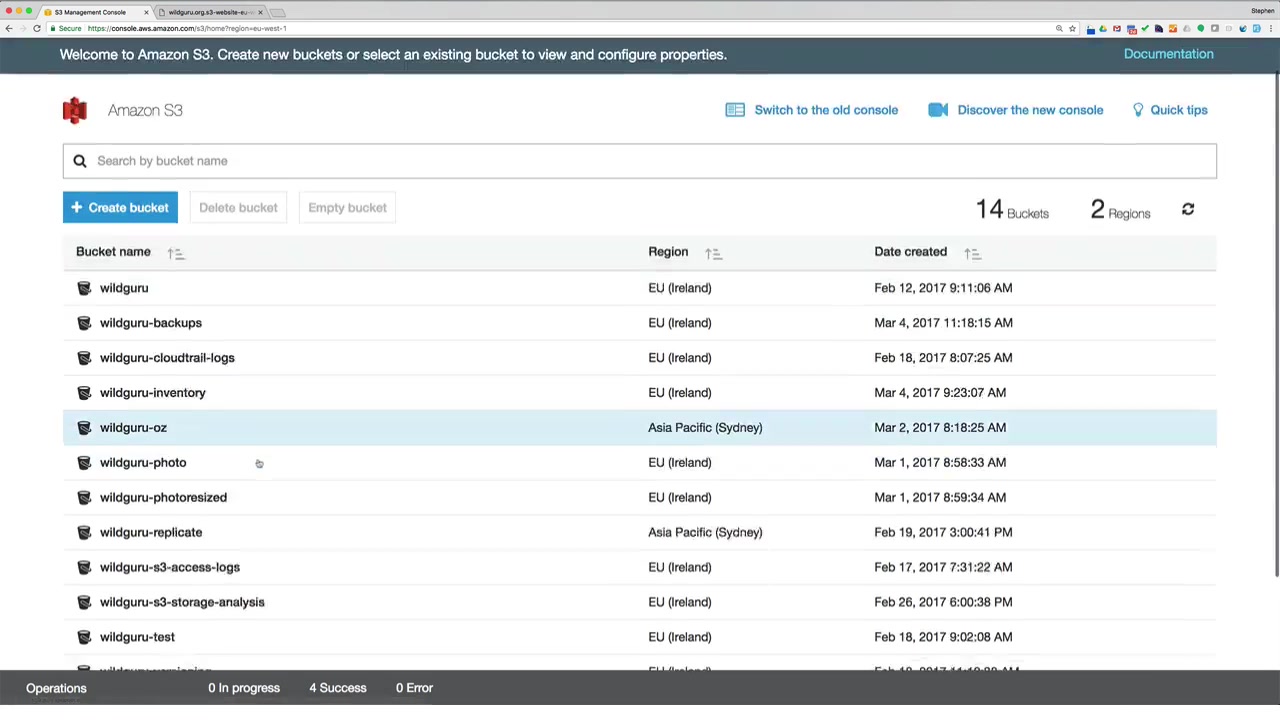Click the Delete bucket button
This screenshot has width=1280, height=720.
pyautogui.click(x=238, y=208)
